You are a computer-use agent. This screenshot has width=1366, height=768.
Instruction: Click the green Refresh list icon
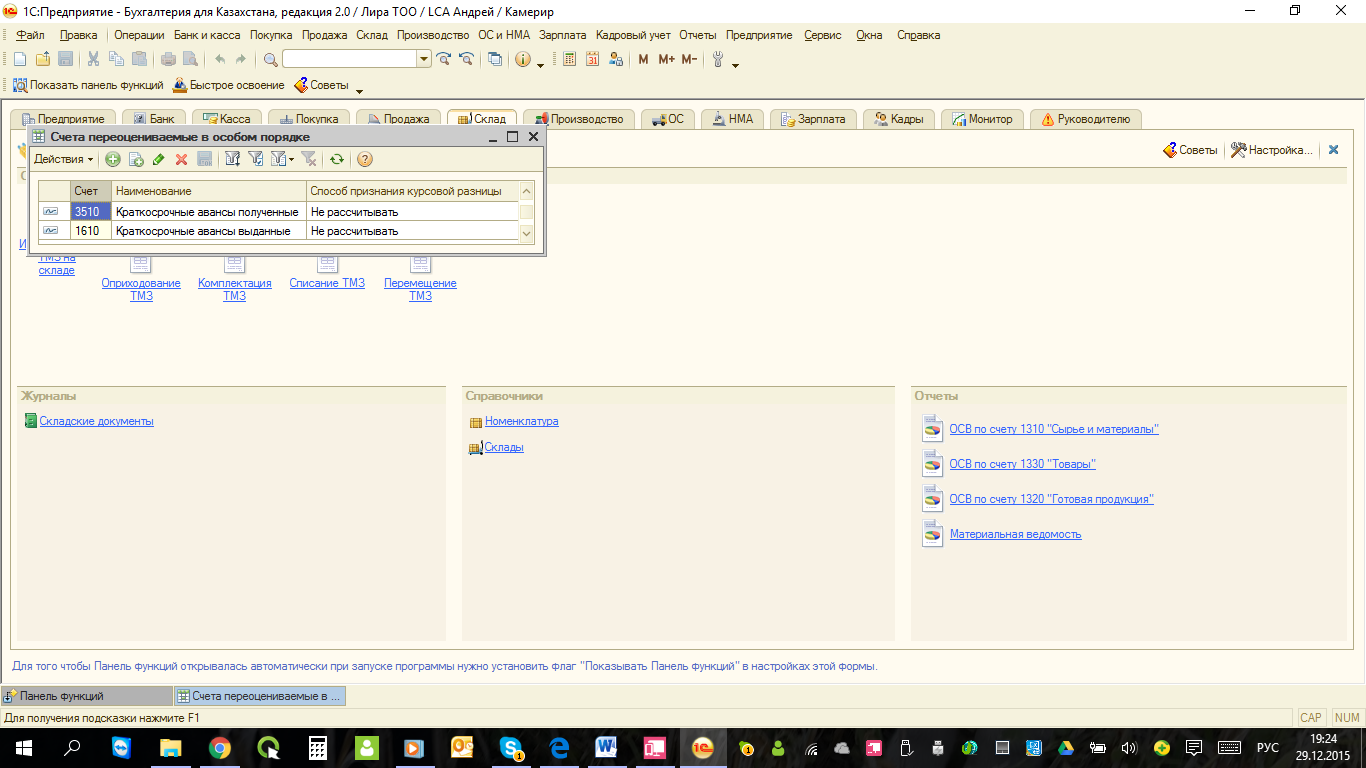(x=337, y=159)
